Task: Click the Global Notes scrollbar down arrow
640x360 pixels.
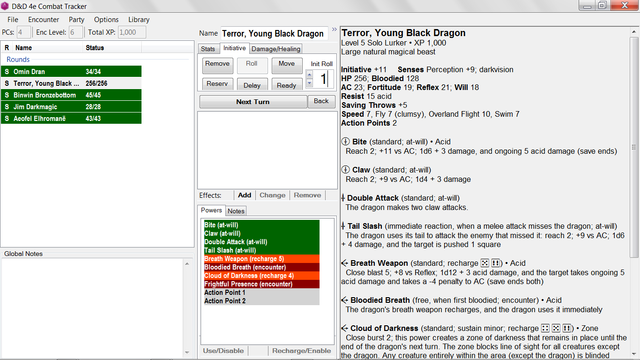Action: pyautogui.click(x=187, y=352)
